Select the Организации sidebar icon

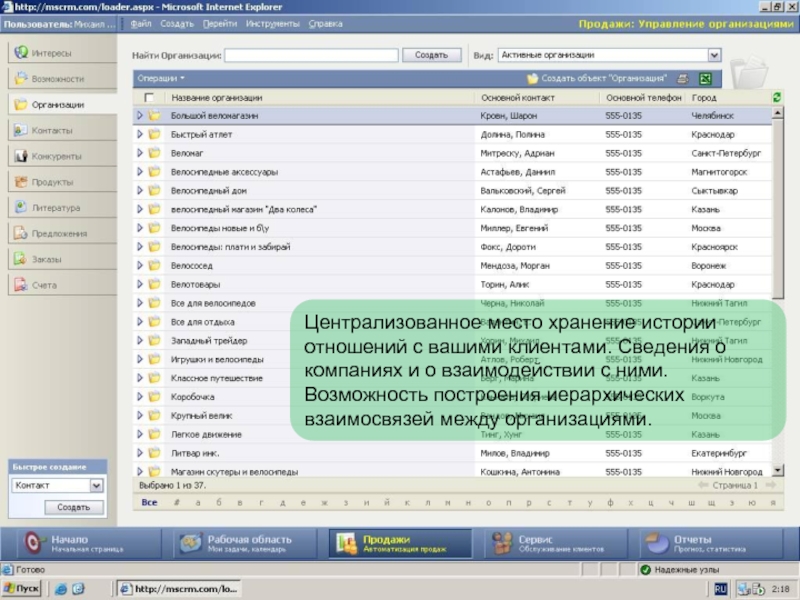(21, 104)
